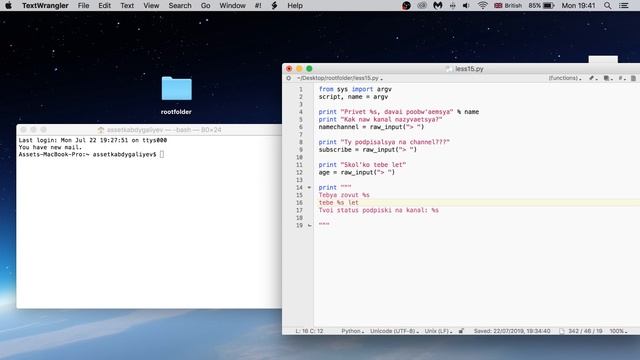Screen dimensions: 640x360
Task: Click the namechannel = raw_input line
Action: pyautogui.click(x=371, y=127)
